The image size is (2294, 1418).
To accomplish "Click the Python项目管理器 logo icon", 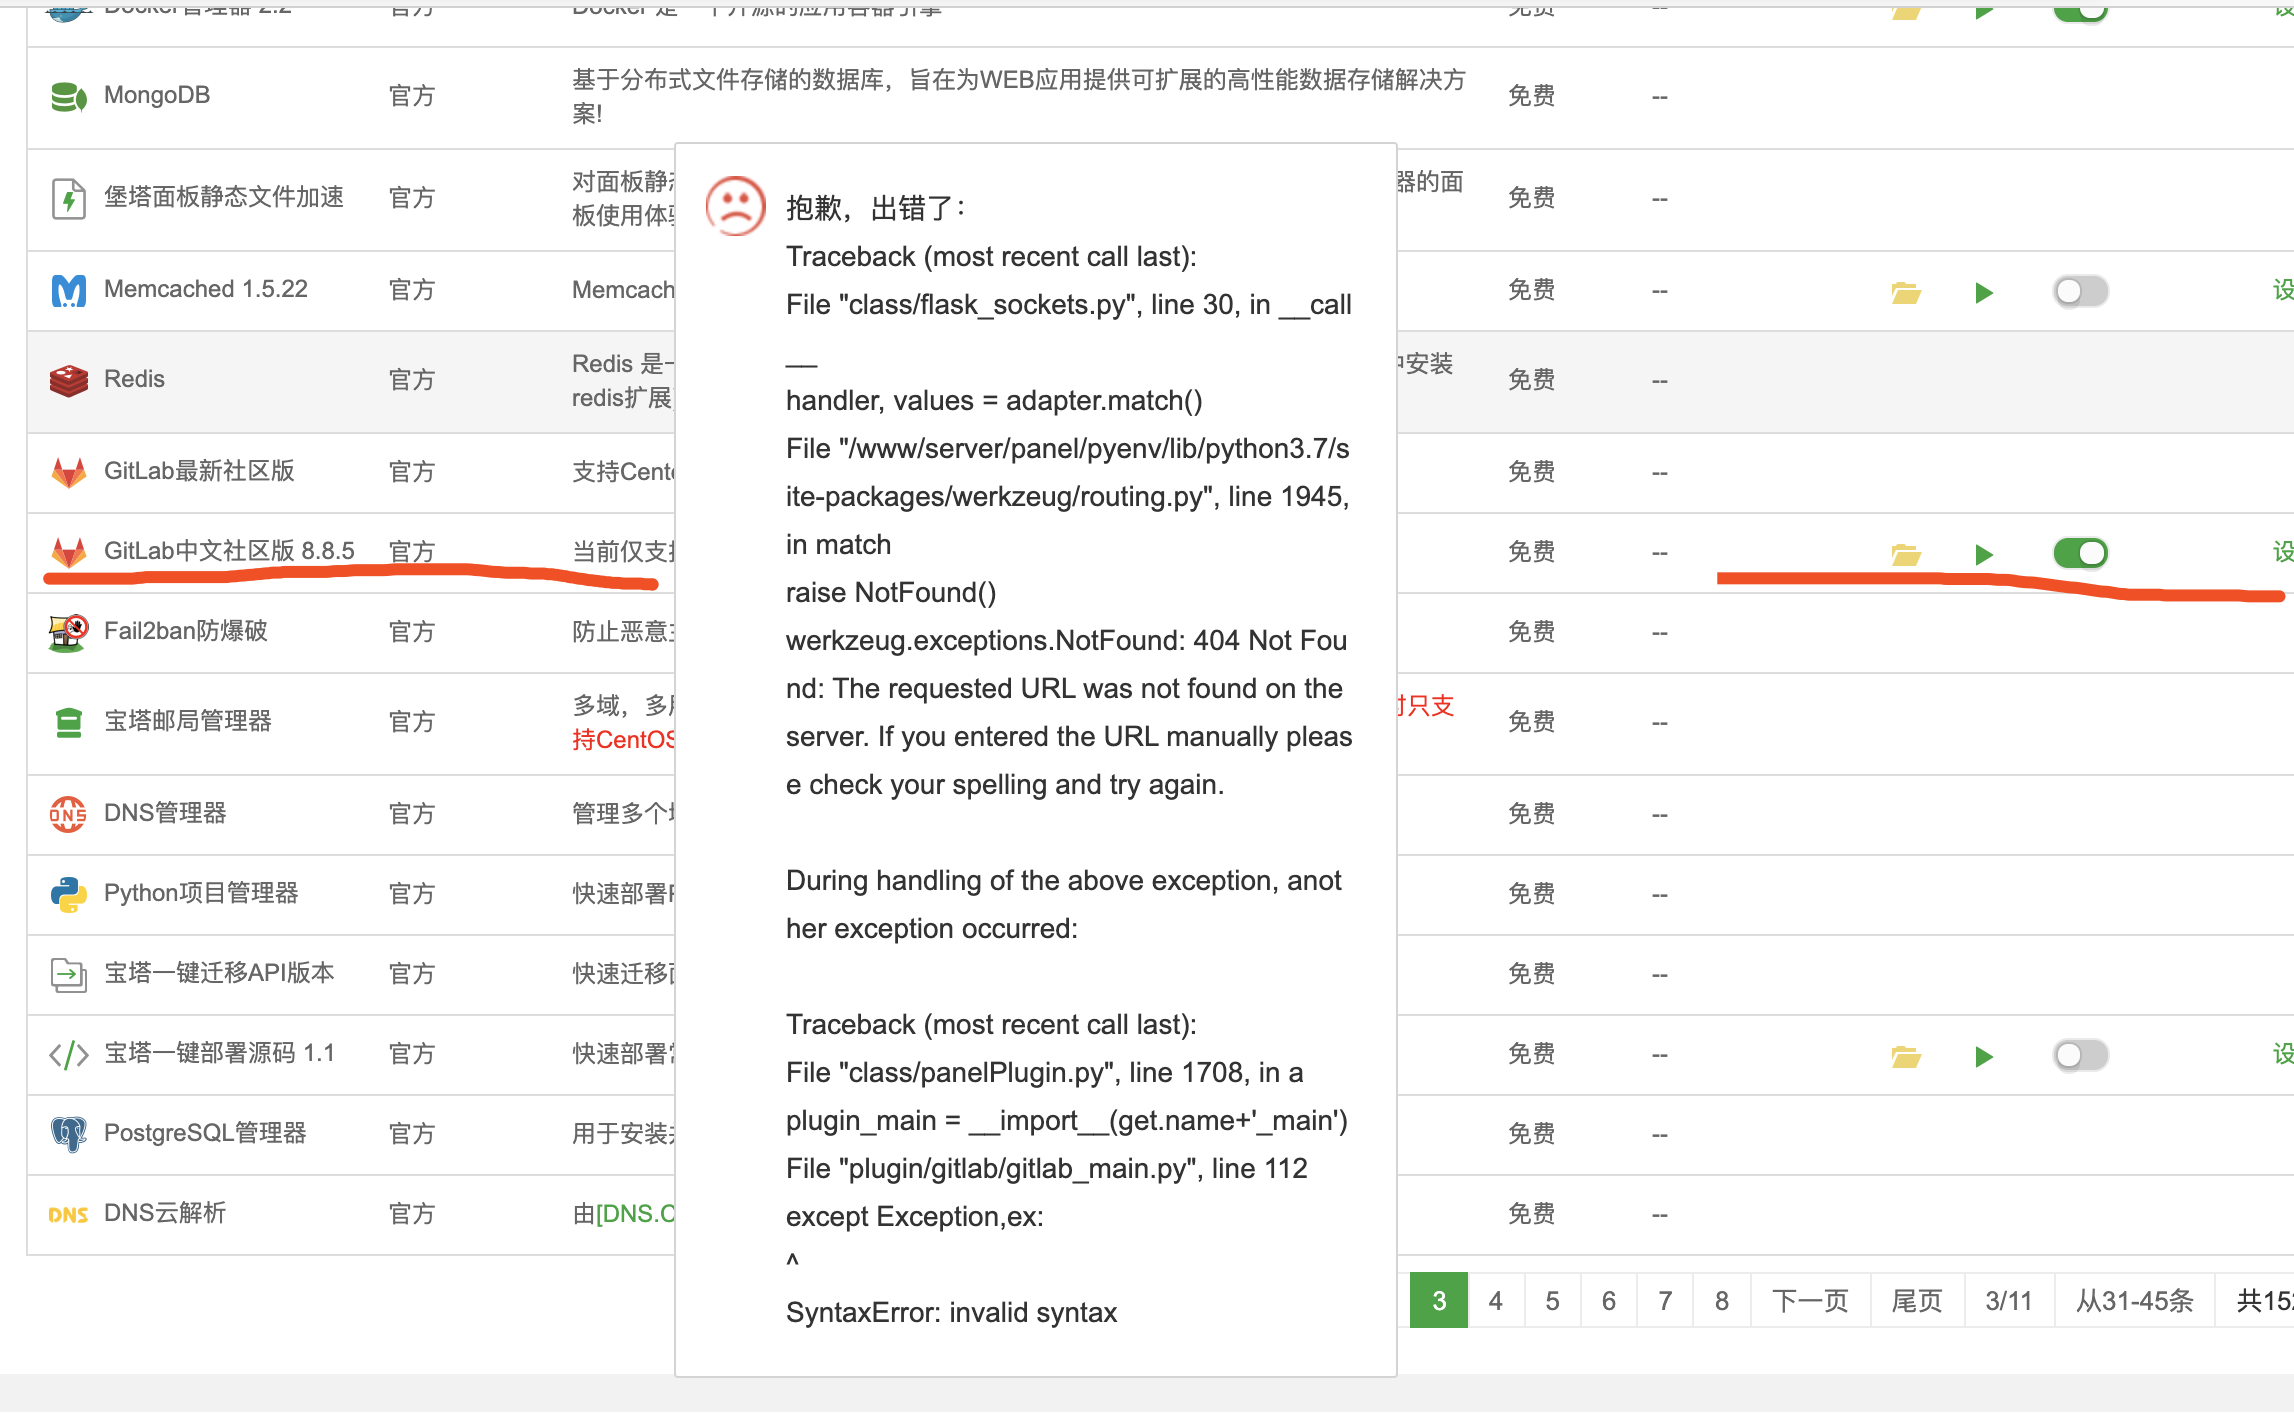I will [x=68, y=894].
